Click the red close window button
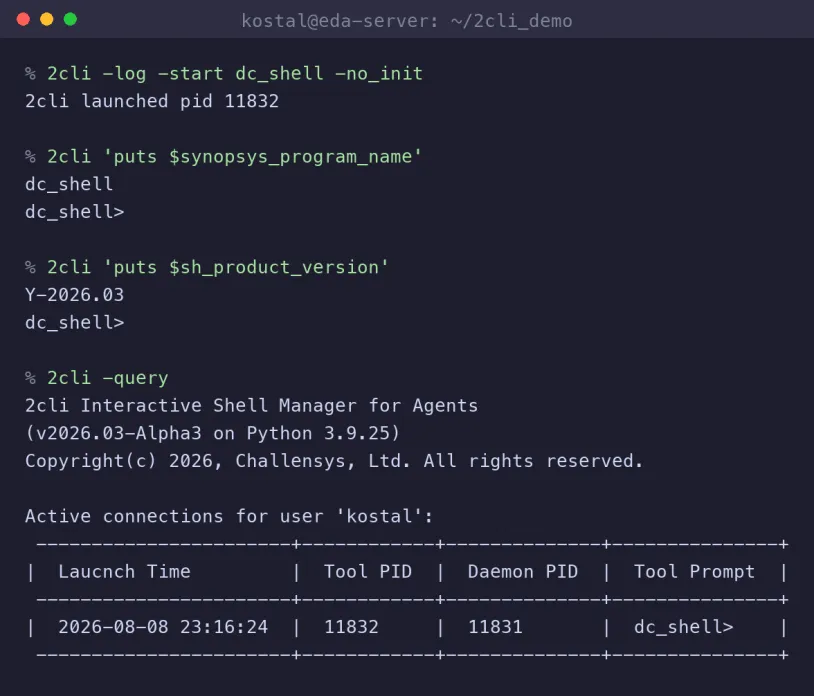This screenshot has width=814, height=696. [23, 20]
